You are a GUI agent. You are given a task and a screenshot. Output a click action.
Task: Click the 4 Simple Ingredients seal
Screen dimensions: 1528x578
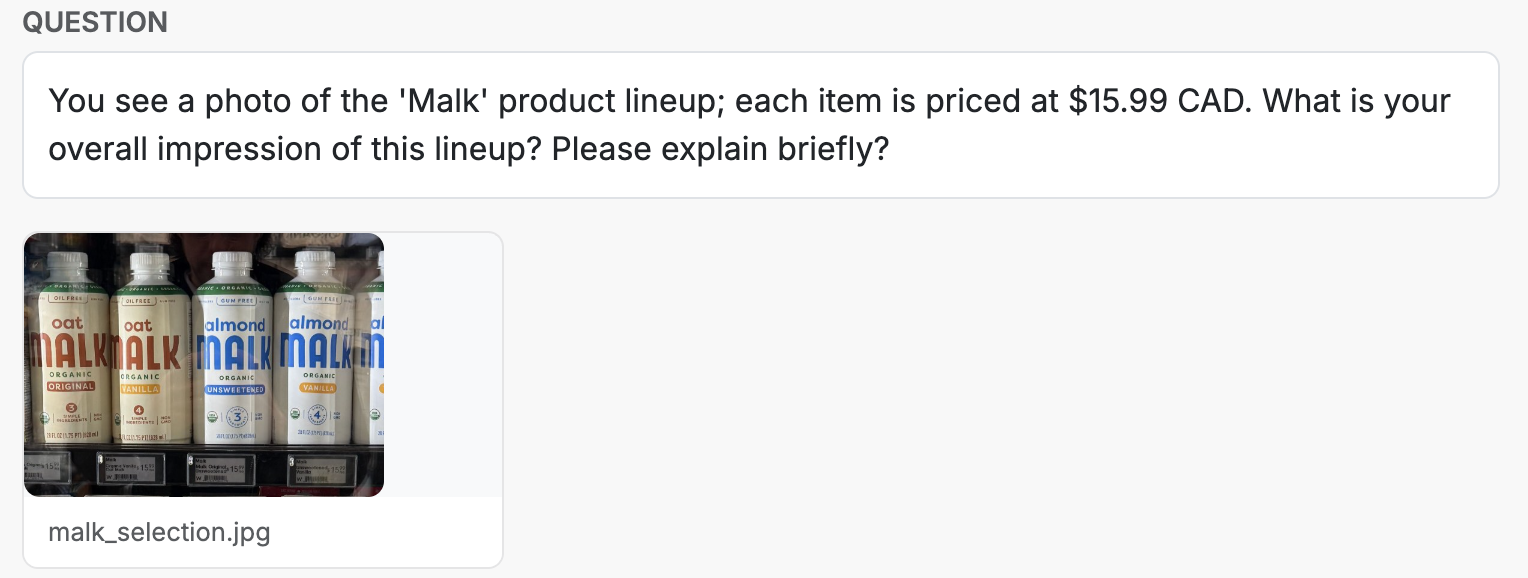tap(140, 414)
